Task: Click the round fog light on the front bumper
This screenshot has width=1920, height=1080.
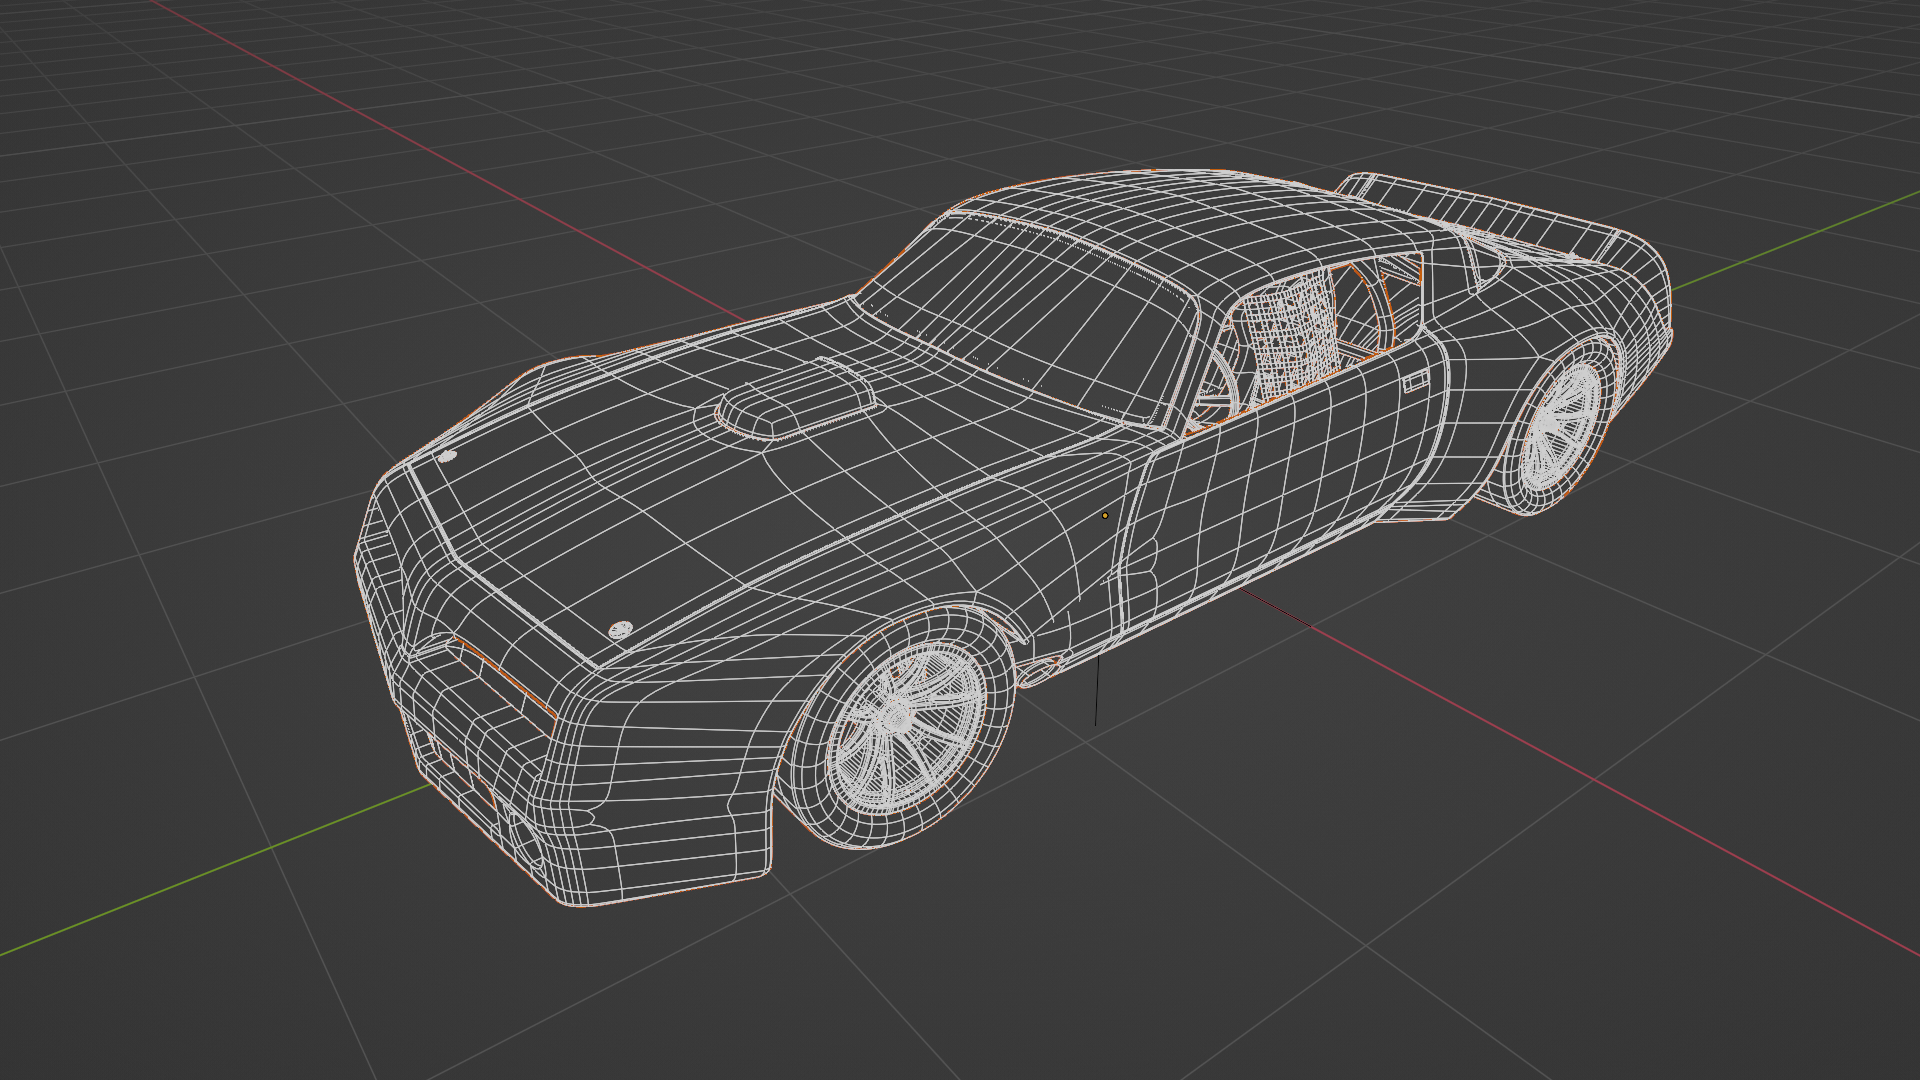Action: click(525, 840)
